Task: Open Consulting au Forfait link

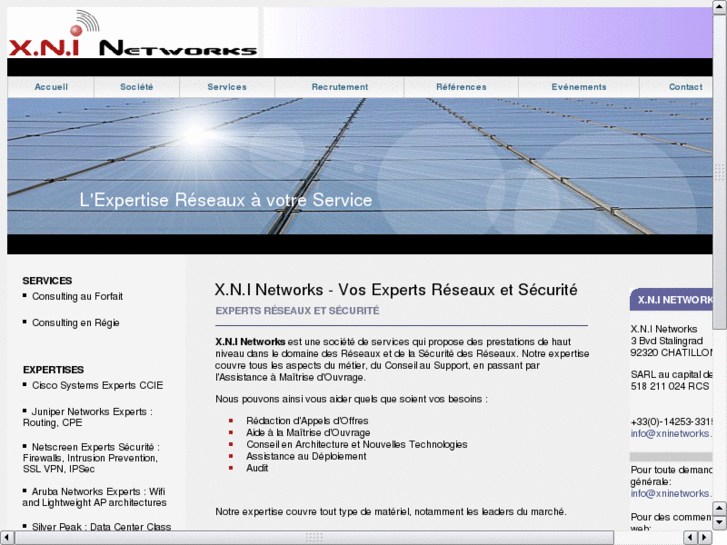Action: tap(77, 297)
